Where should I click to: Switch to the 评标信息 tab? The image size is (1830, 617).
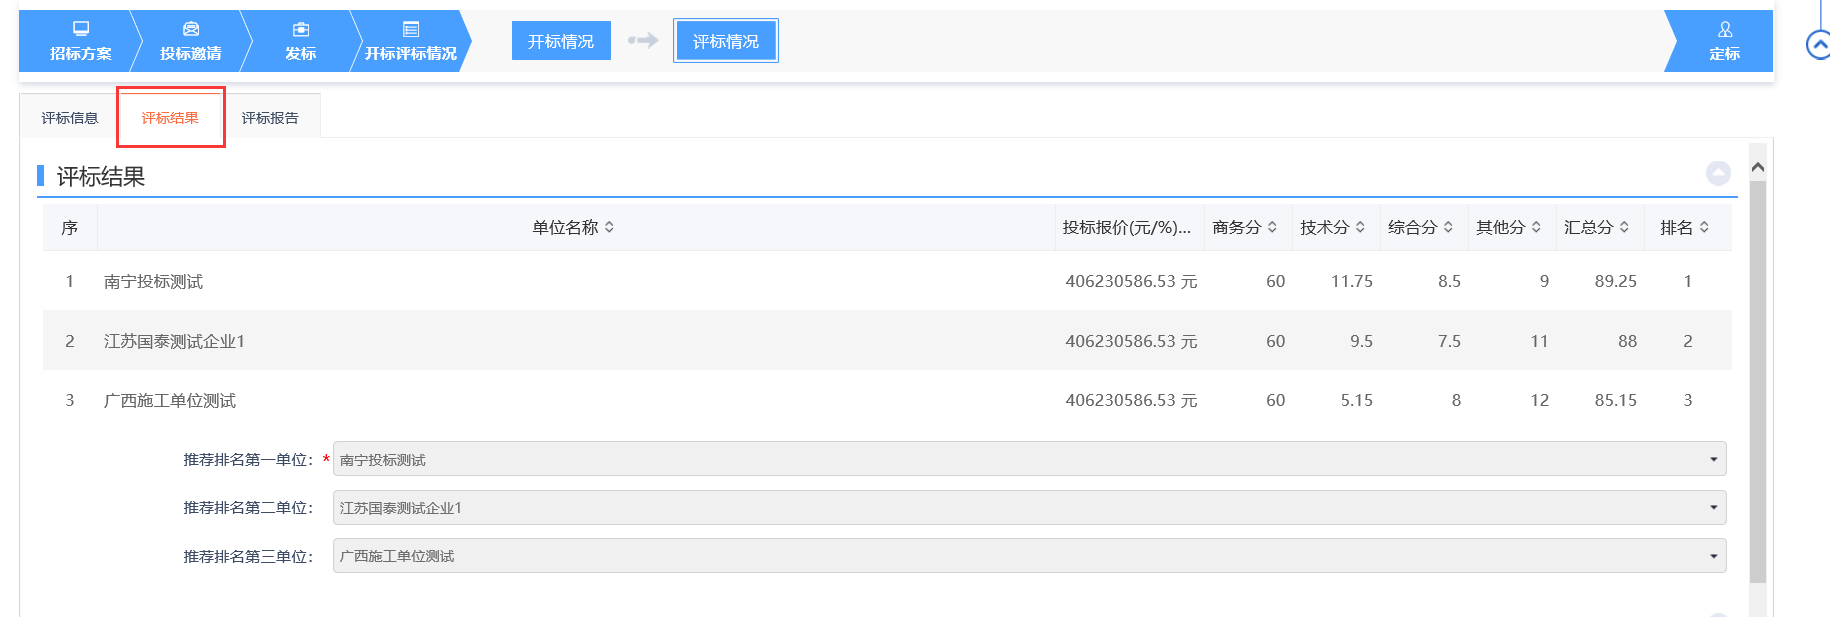point(70,118)
